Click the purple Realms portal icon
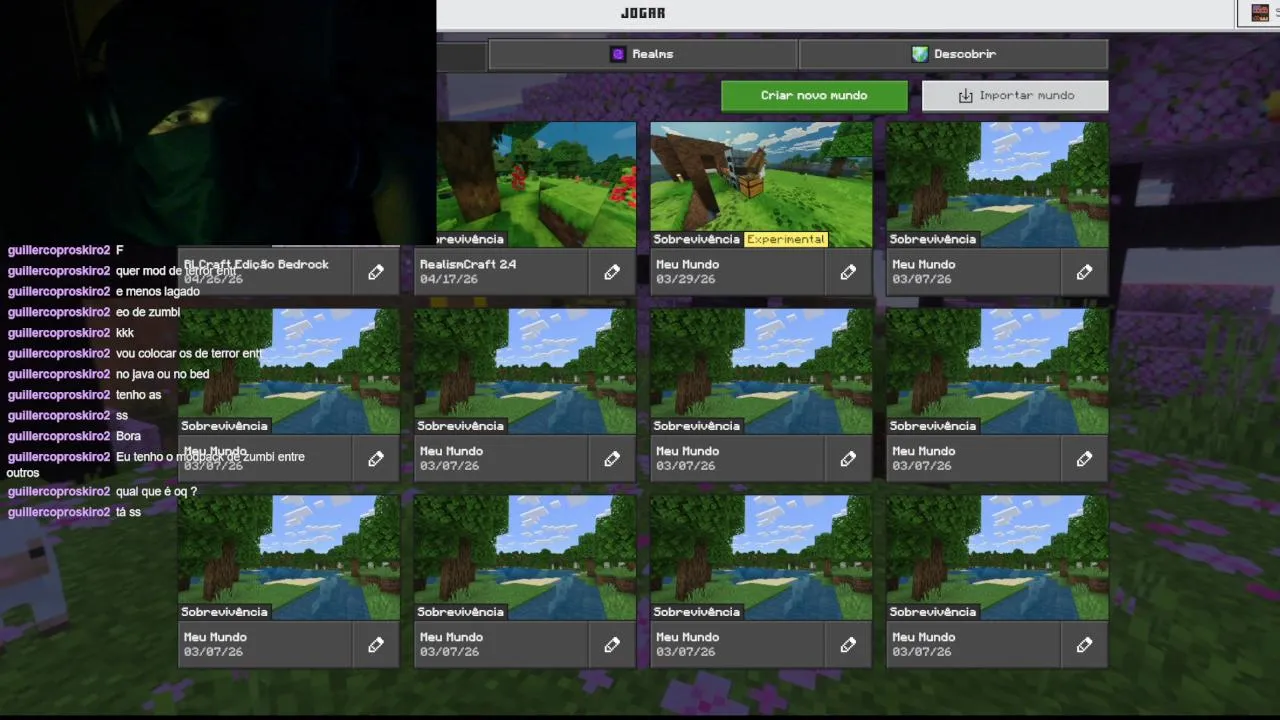This screenshot has width=1280, height=720. [x=618, y=54]
